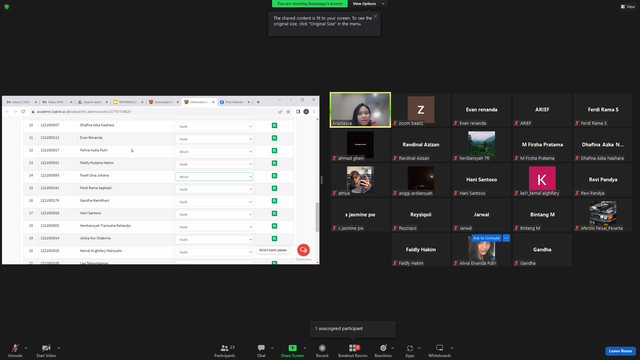Open attendance dropdown for Gandha Ramdhani
This screenshot has height=360, width=640.
(x=214, y=202)
